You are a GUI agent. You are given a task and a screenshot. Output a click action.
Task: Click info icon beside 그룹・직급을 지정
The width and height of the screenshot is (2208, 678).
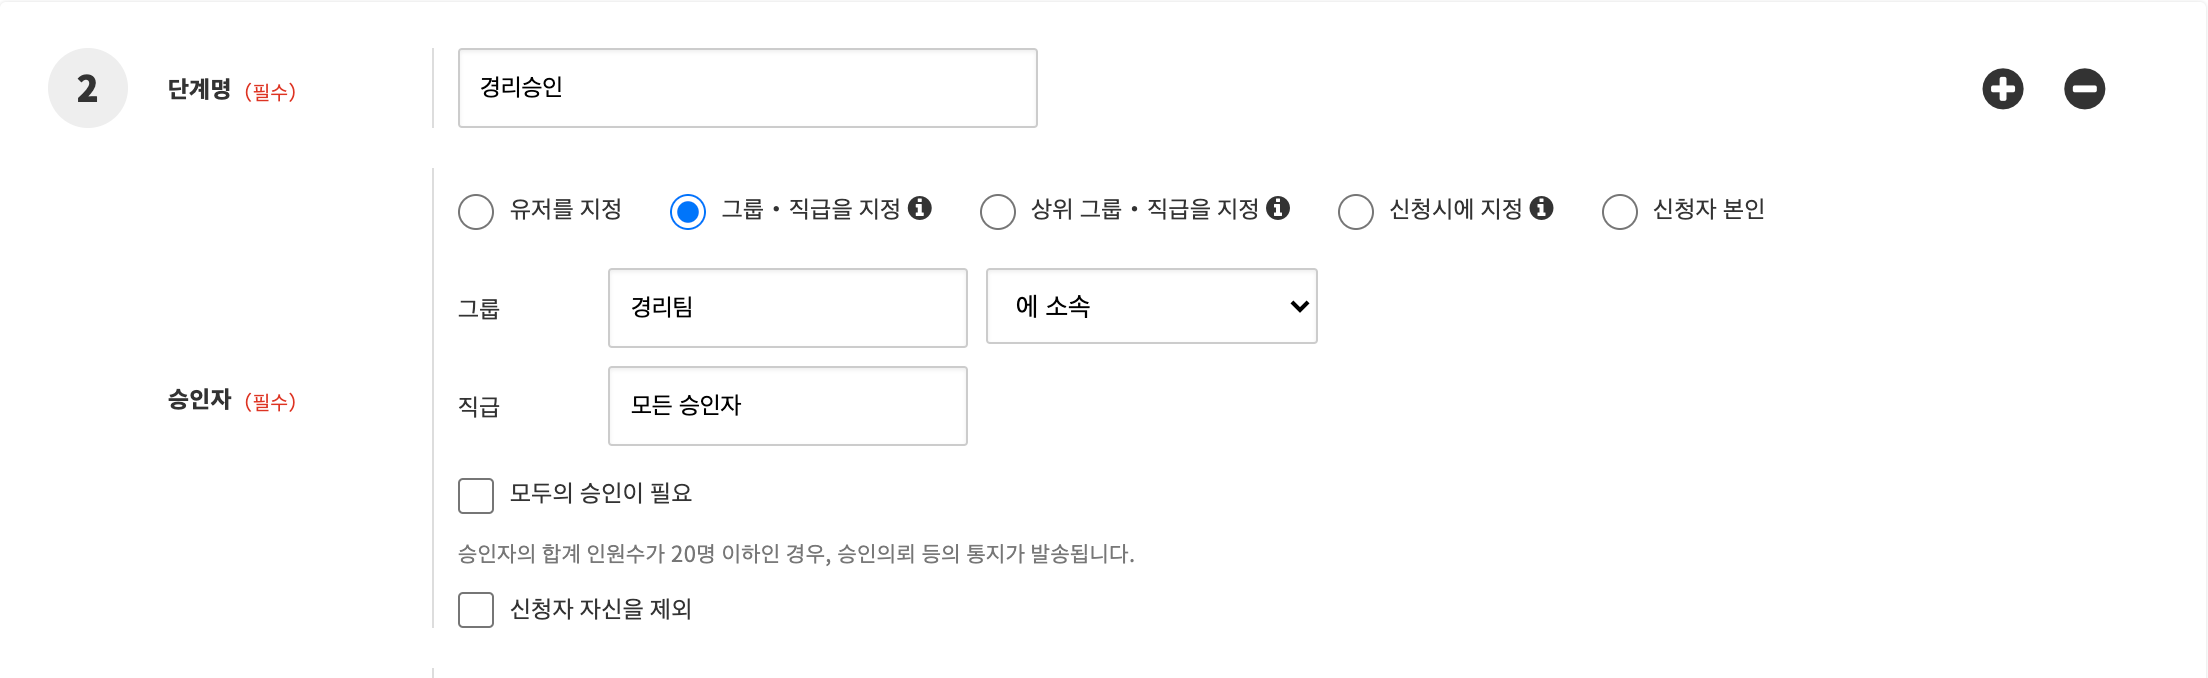point(920,208)
